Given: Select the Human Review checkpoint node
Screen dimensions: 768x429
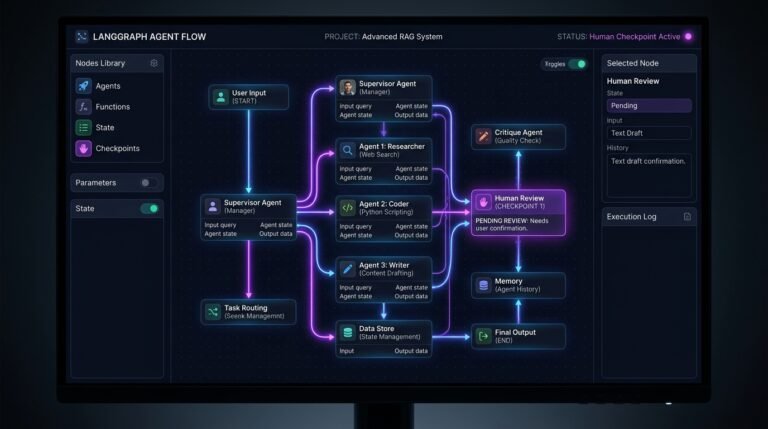Looking at the screenshot, I should (518, 213).
